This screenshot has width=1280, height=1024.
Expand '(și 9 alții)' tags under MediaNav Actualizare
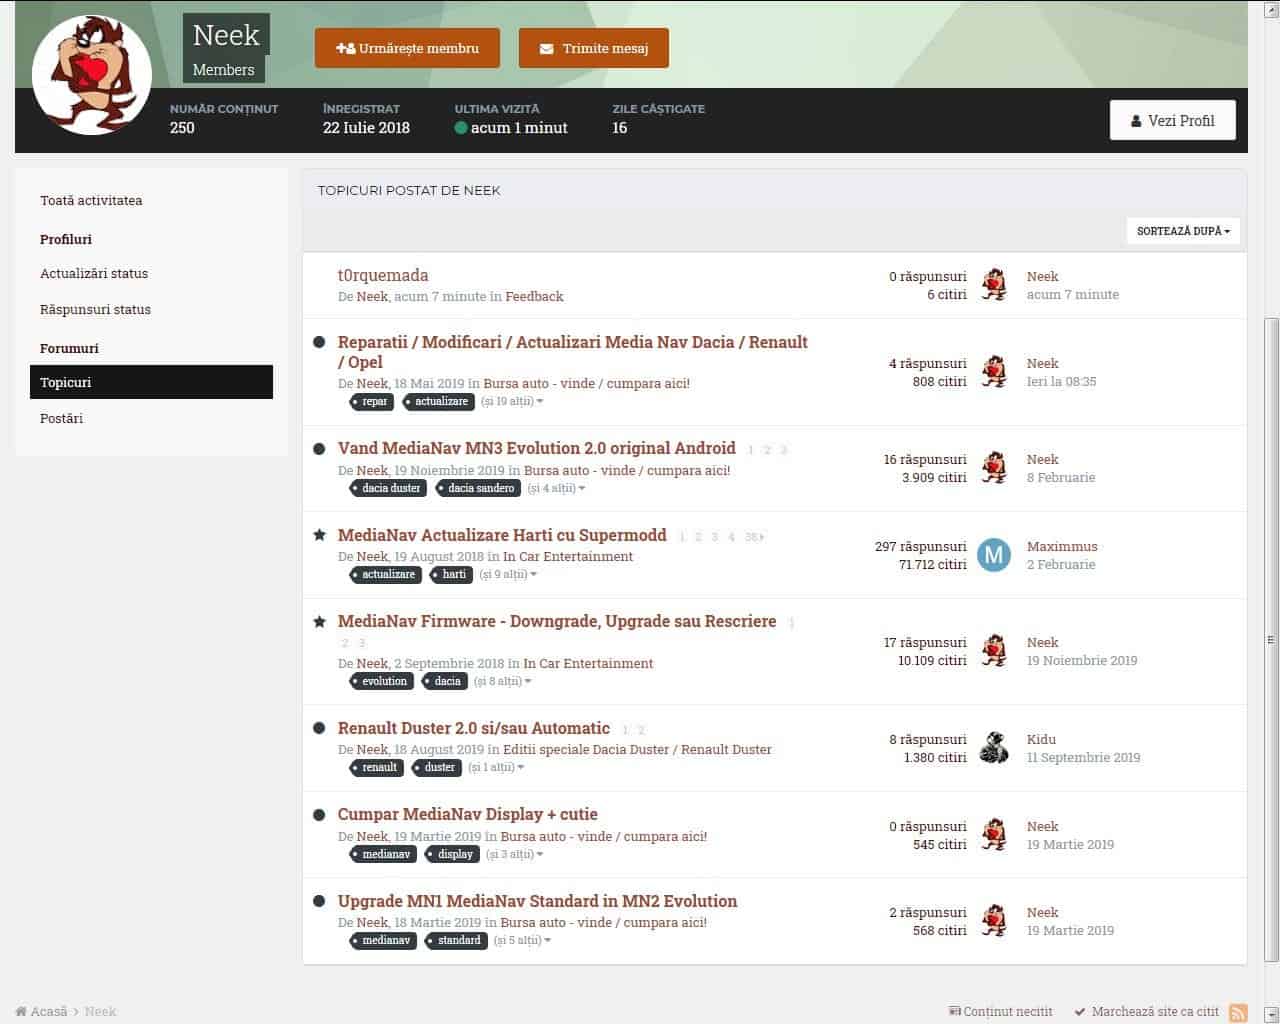pyautogui.click(x=508, y=575)
